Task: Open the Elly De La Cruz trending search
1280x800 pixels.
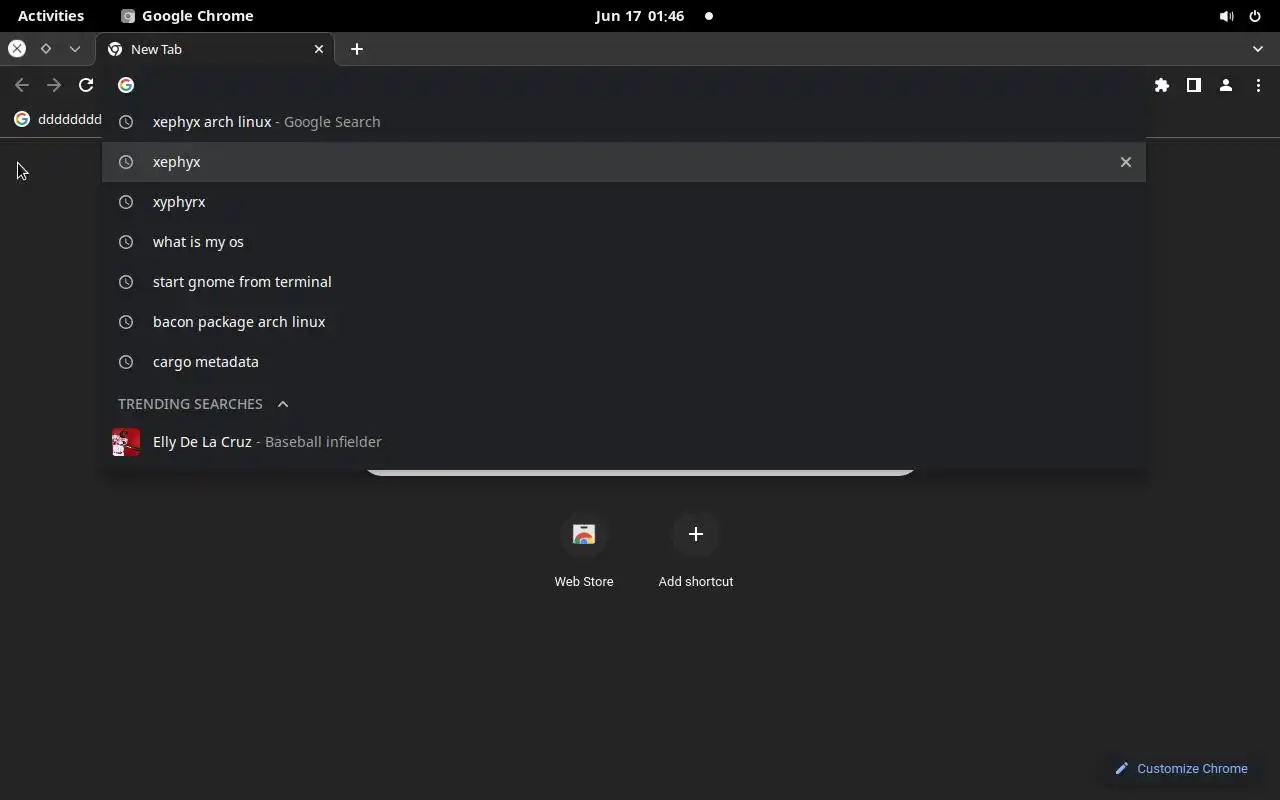Action: pos(624,442)
